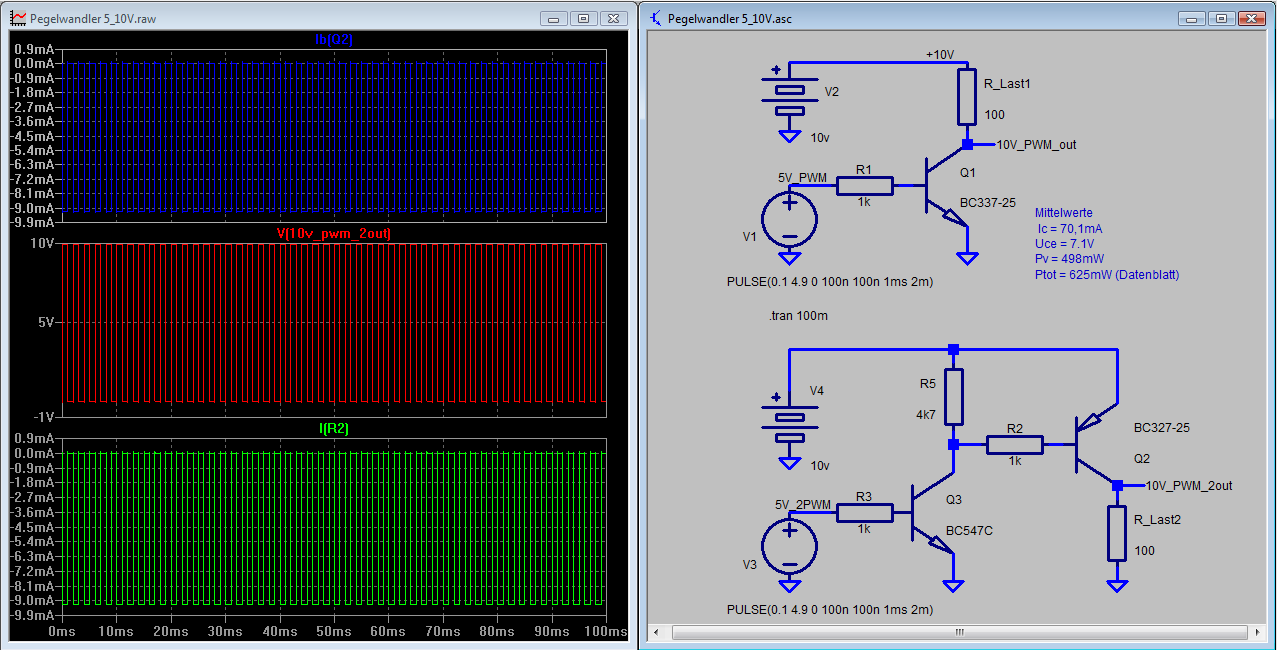Select pulse voltage source V3
This screenshot has width=1278, height=650.
tap(790, 545)
